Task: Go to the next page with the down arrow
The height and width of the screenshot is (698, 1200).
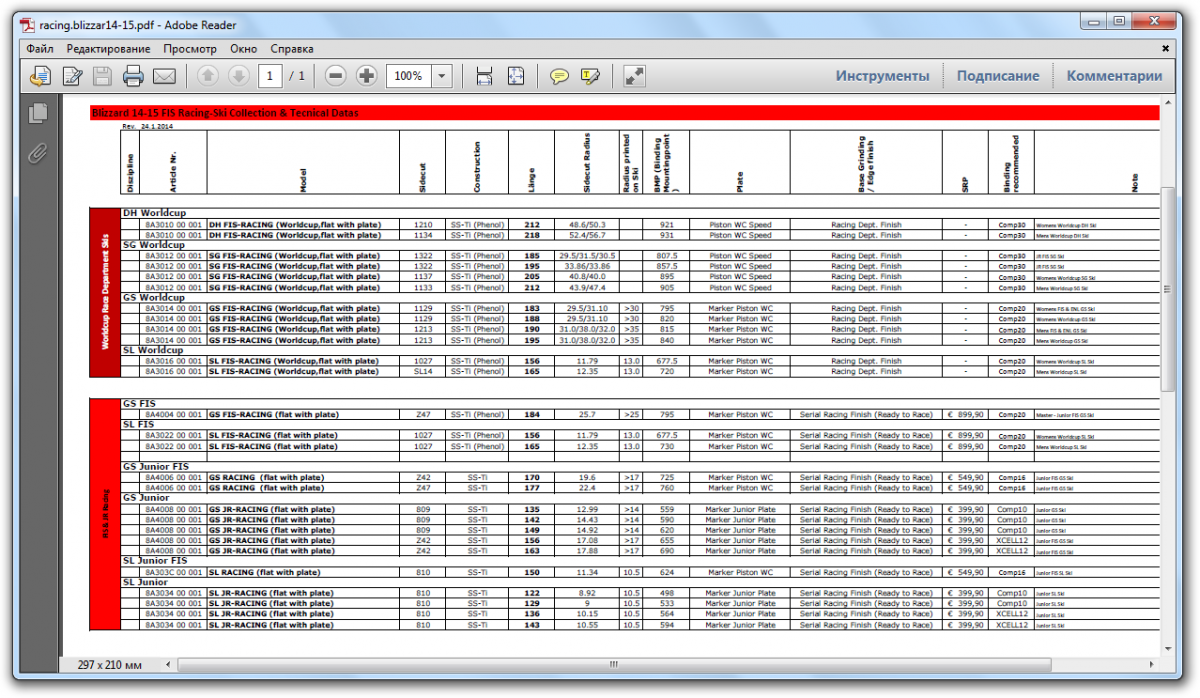Action: (x=238, y=76)
